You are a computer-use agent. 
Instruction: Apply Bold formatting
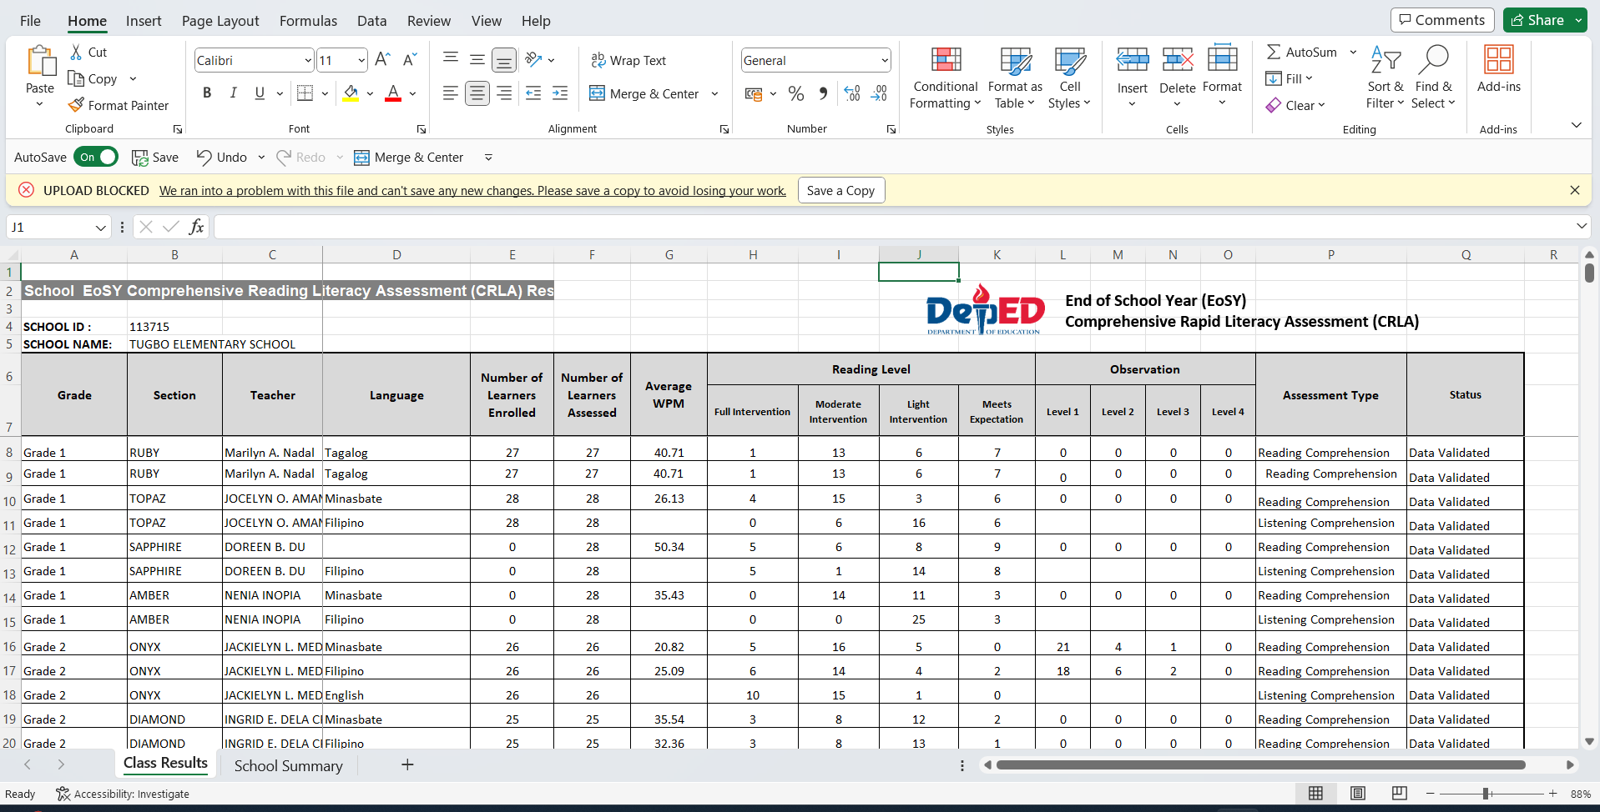point(207,93)
